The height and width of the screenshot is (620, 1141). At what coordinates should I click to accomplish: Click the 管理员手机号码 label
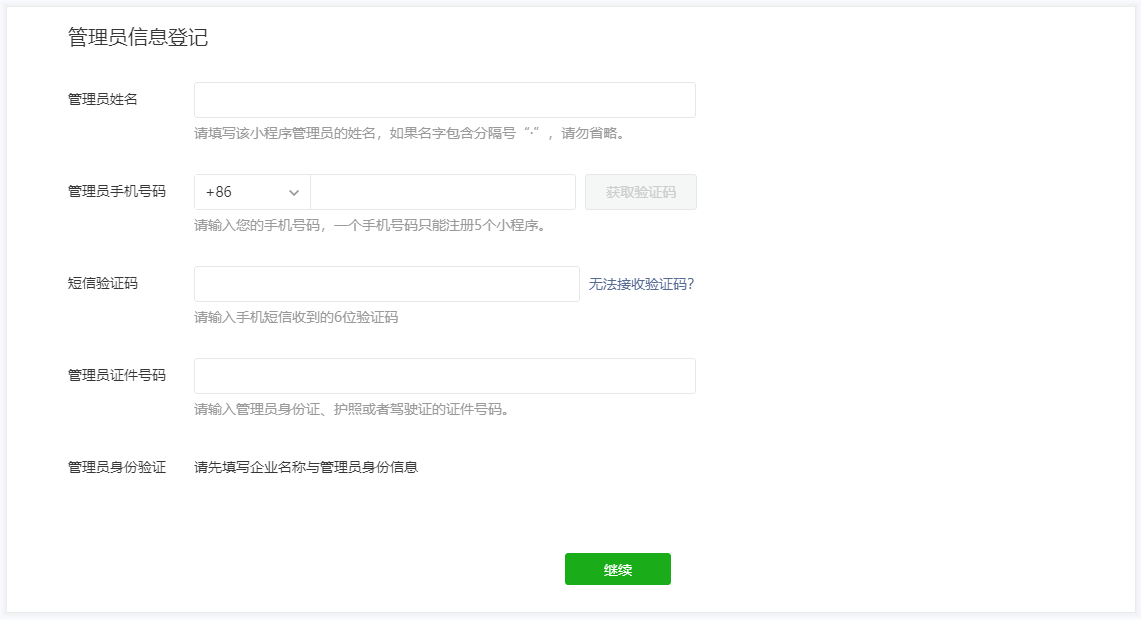[117, 191]
